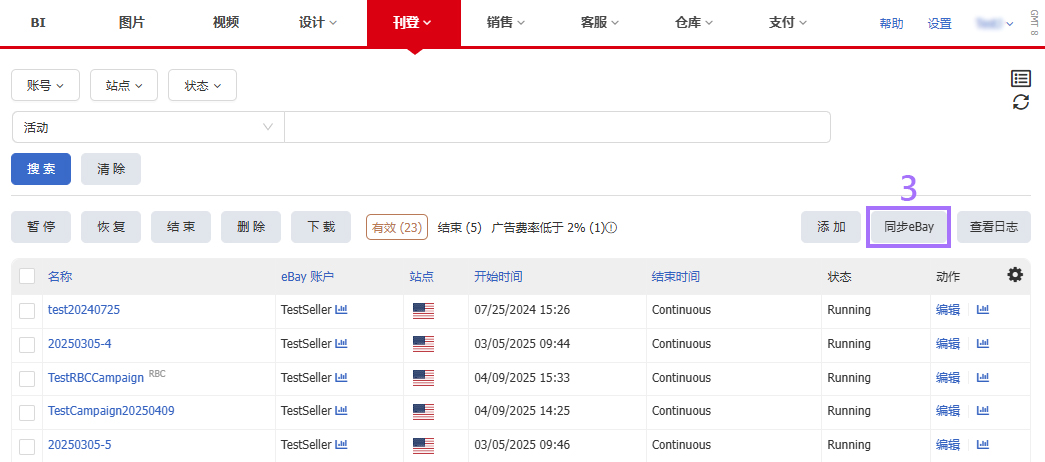Image resolution: width=1045 pixels, height=462 pixels.
Task: Click the list view icon at top right
Action: tap(1020, 79)
